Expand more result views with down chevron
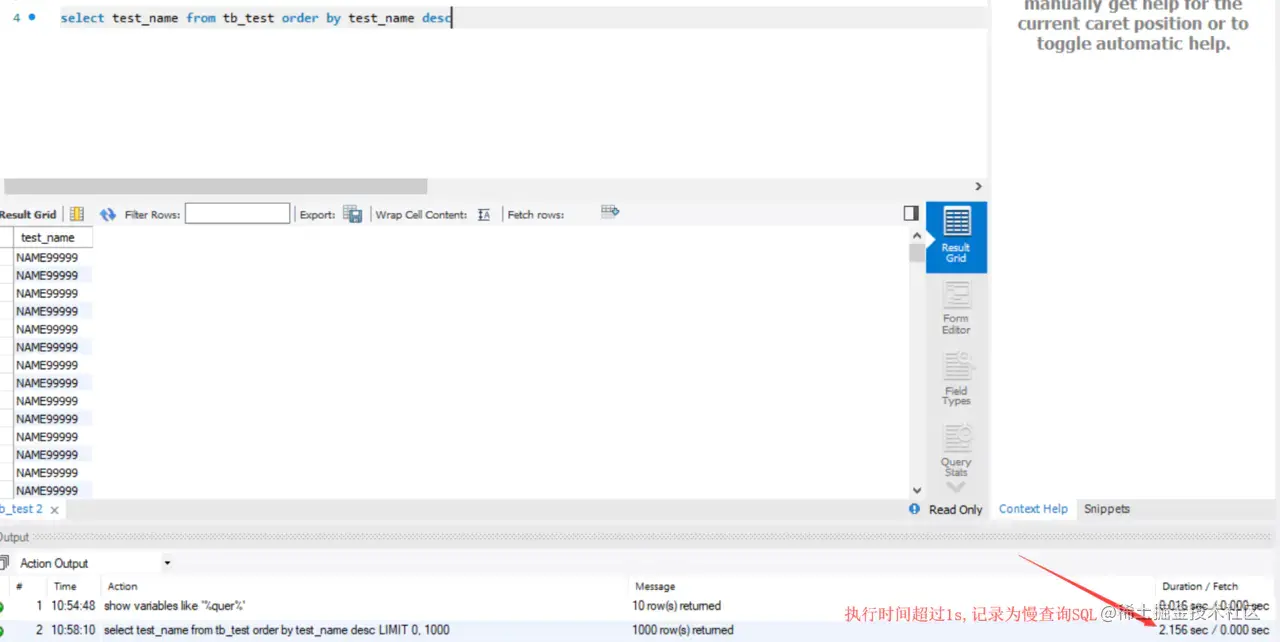Image resolution: width=1280 pixels, height=642 pixels. tap(956, 487)
